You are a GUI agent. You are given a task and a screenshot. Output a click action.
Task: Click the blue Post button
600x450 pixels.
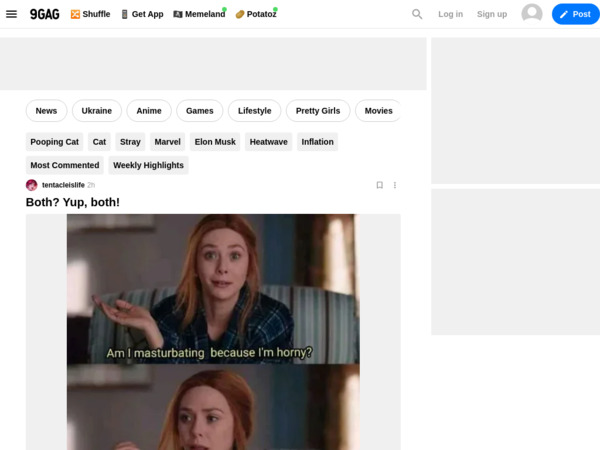(576, 14)
